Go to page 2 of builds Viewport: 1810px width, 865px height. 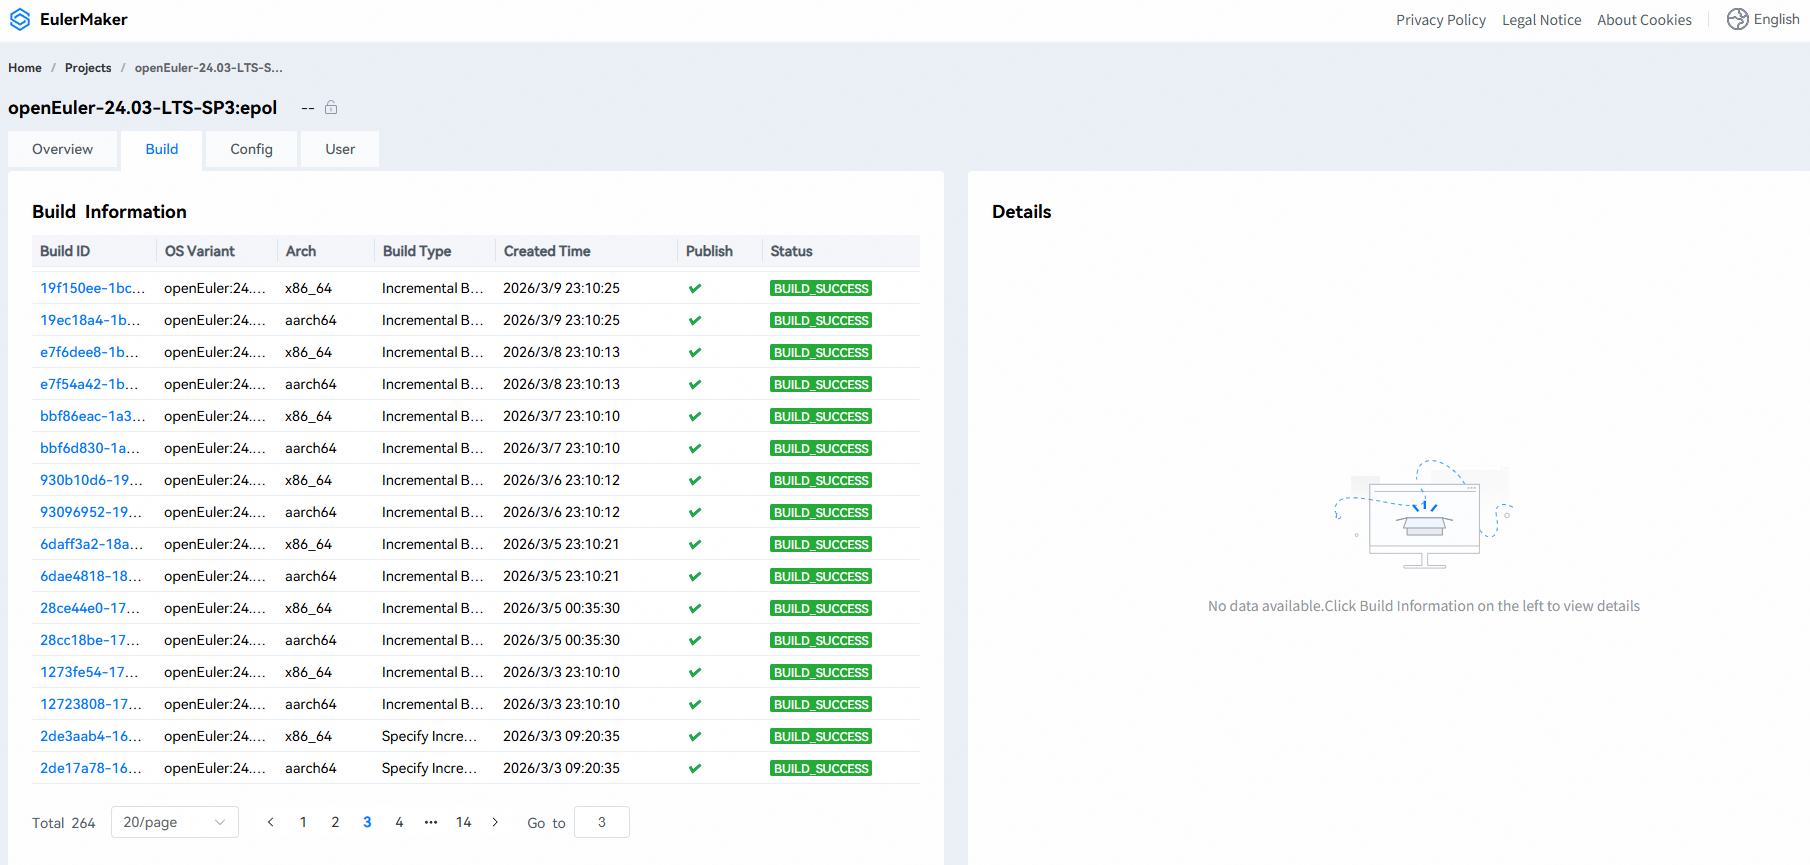335,822
